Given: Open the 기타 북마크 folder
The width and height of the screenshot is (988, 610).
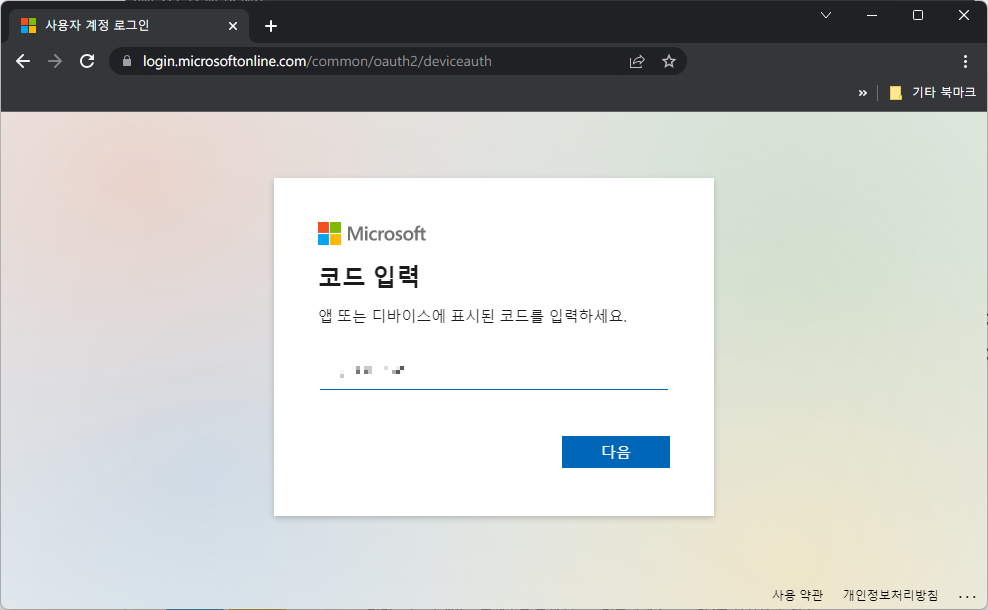Looking at the screenshot, I should tap(932, 93).
